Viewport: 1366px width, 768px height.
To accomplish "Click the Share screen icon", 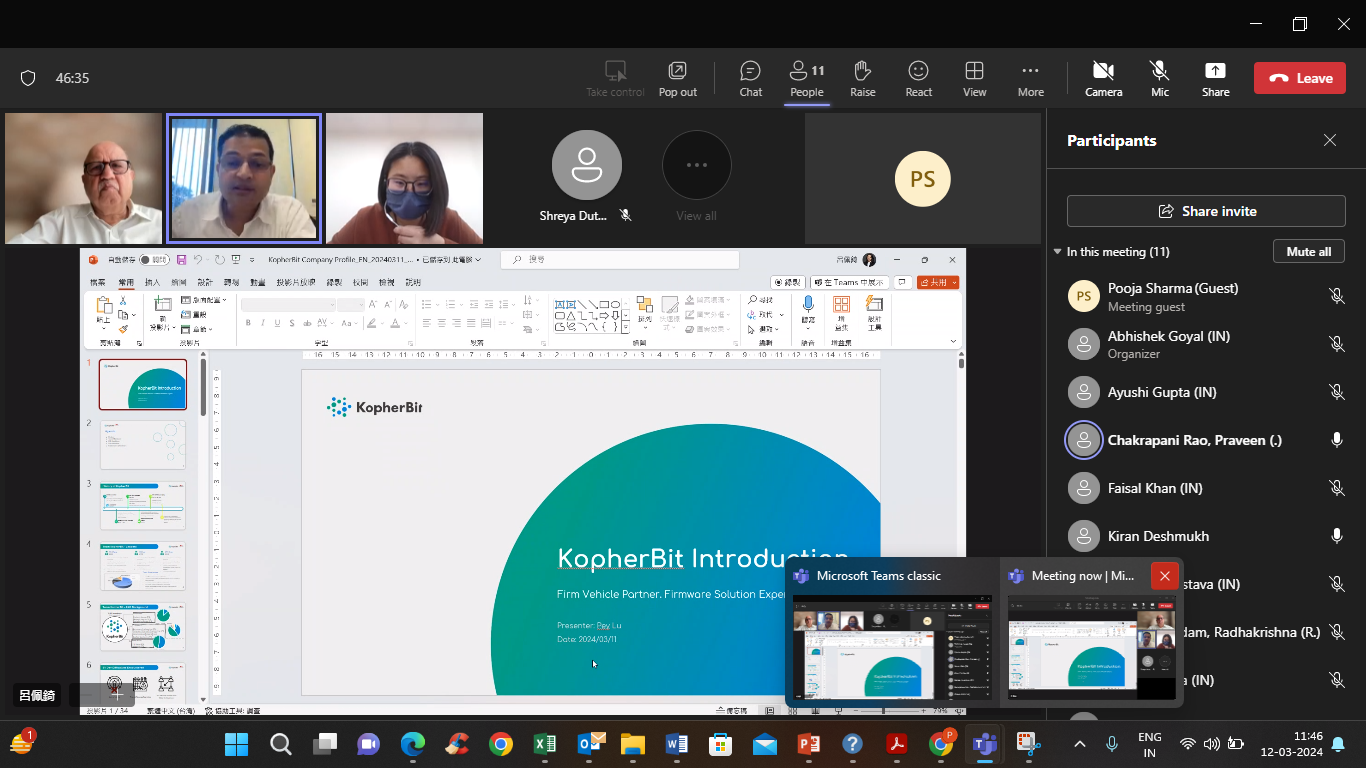I will tap(1215, 78).
